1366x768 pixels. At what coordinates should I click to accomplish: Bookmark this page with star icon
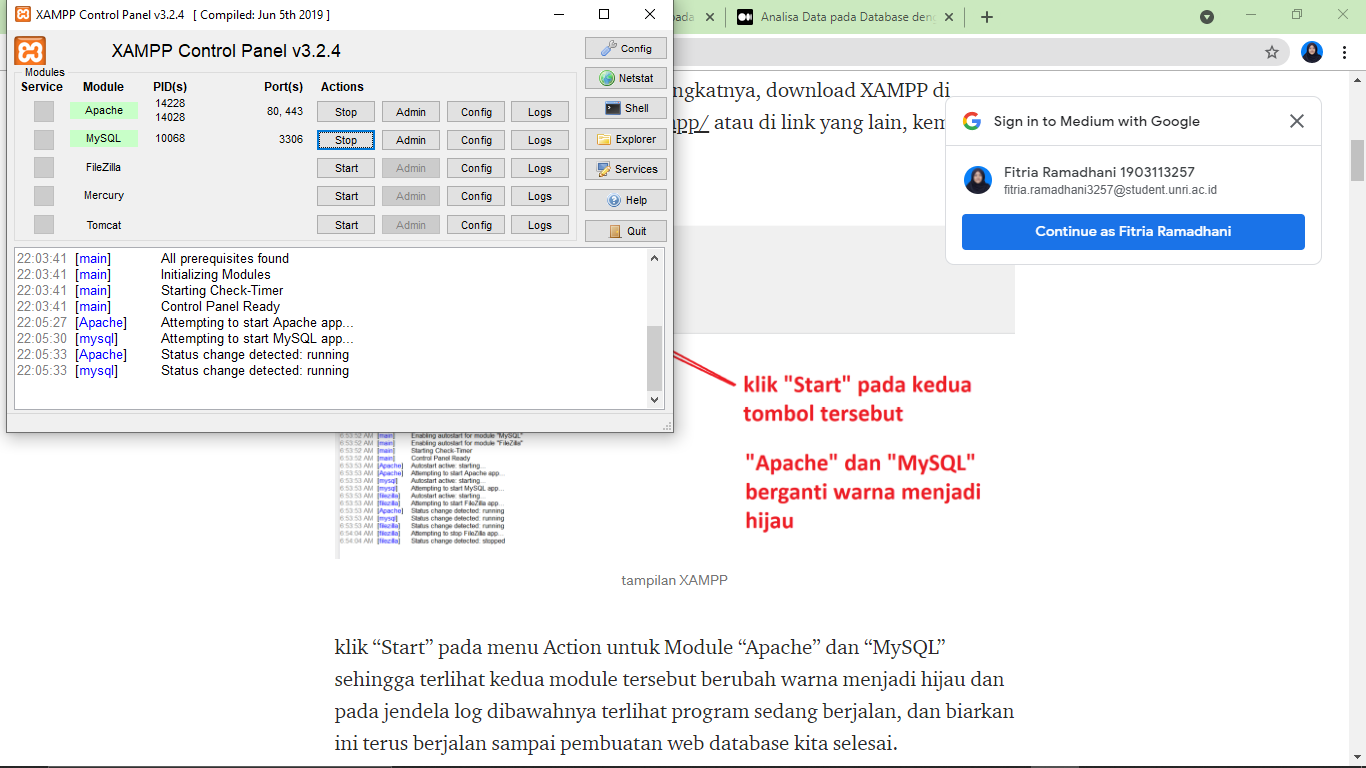point(1272,52)
